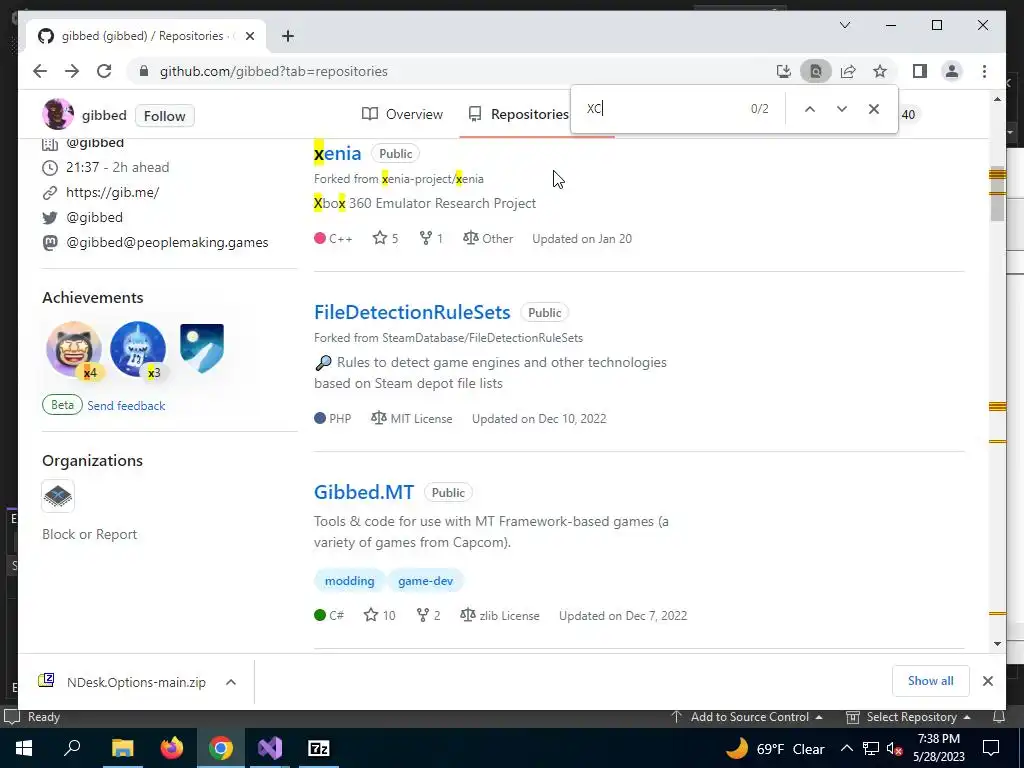Bookmark this page with the star icon
The height and width of the screenshot is (768, 1024).
pos(880,71)
